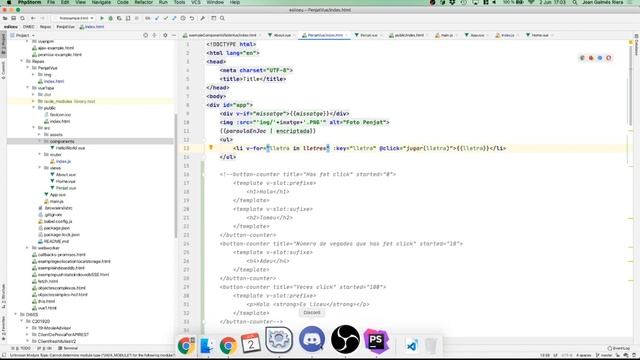This screenshot has width=640, height=360.
Task: Open PhpStorm from the Dock
Action: (x=376, y=340)
